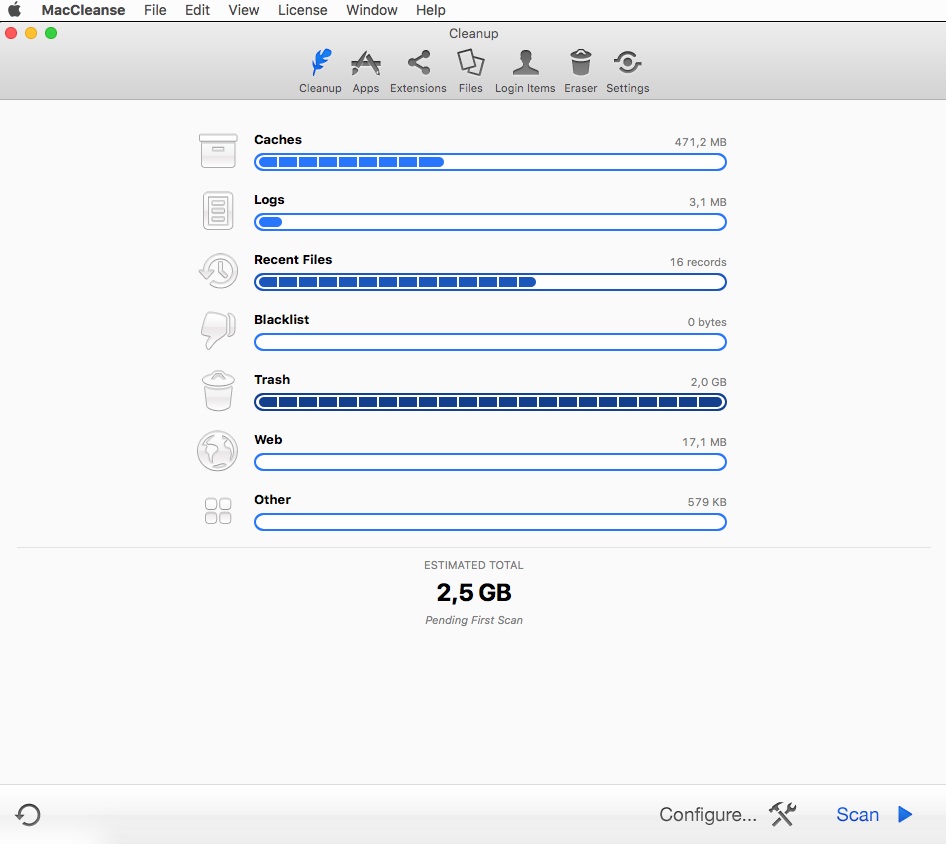Click the Caches archive box icon
Image resolution: width=946 pixels, height=844 pixels.
pos(218,150)
